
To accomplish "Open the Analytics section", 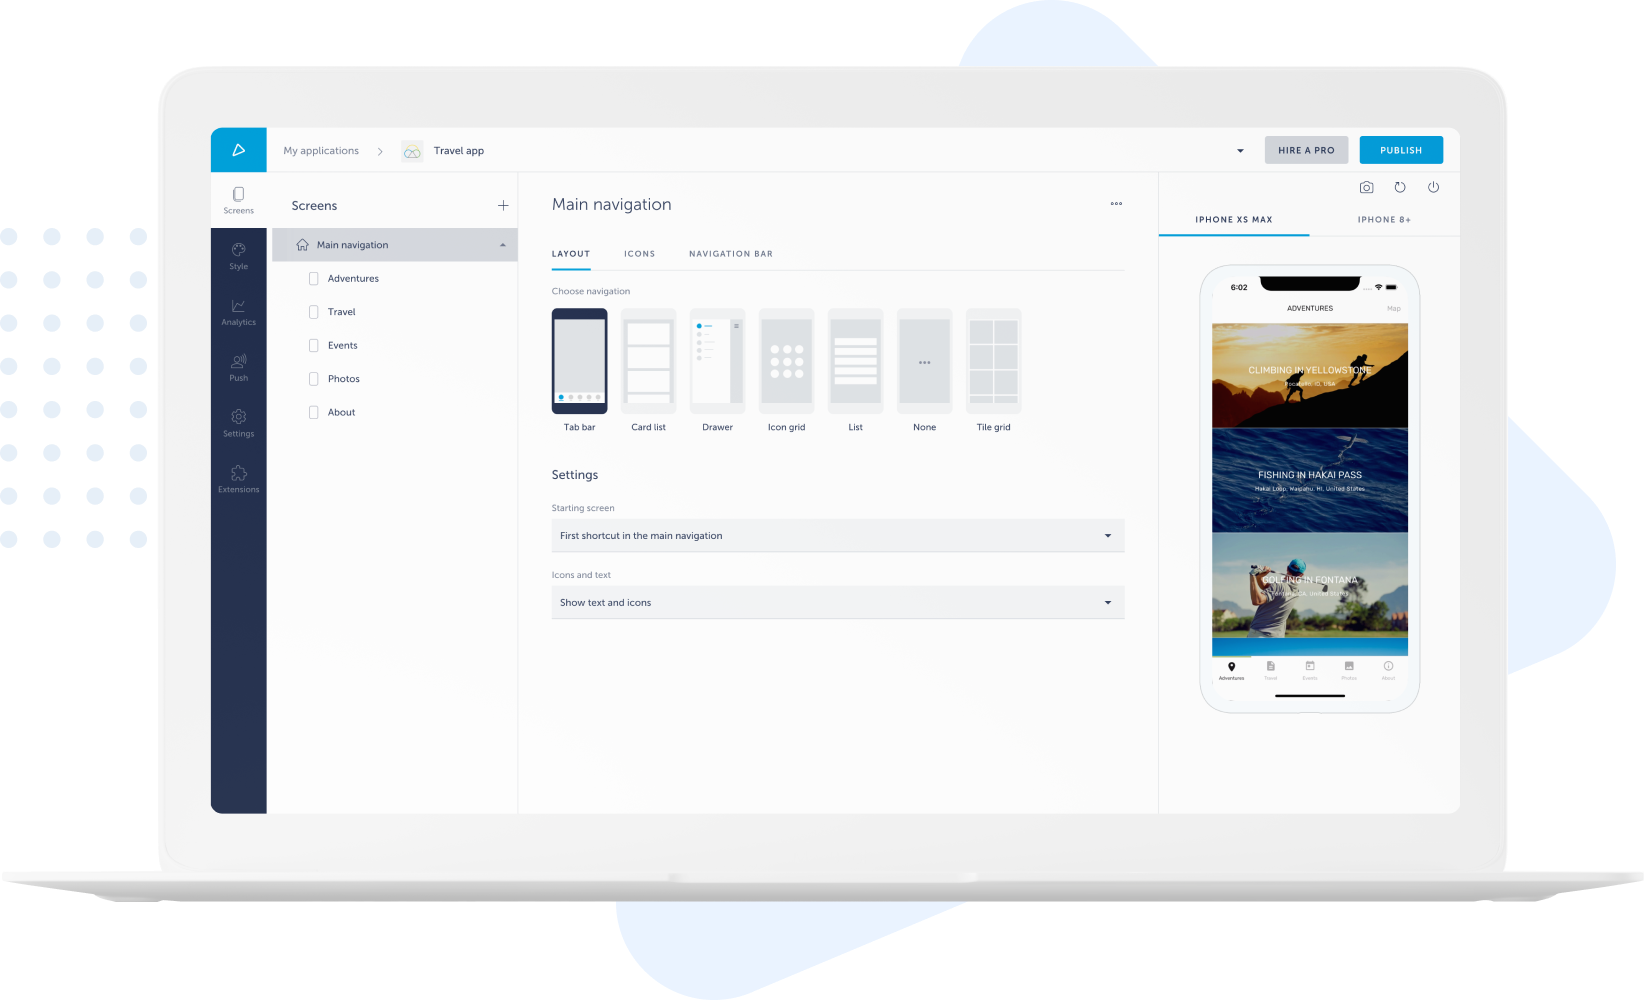I will pyautogui.click(x=238, y=312).
